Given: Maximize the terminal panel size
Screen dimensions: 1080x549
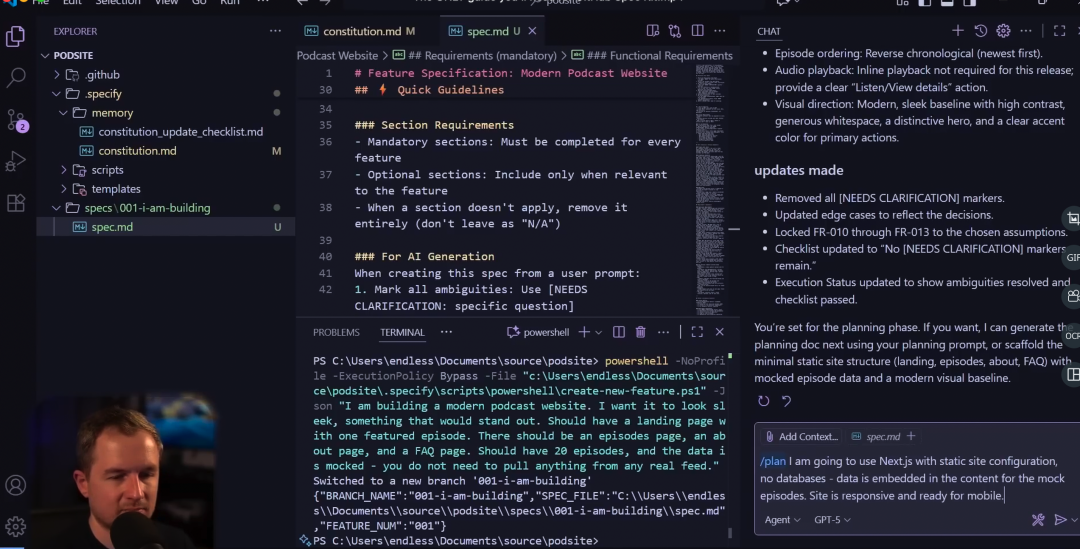Looking at the screenshot, I should [697, 332].
